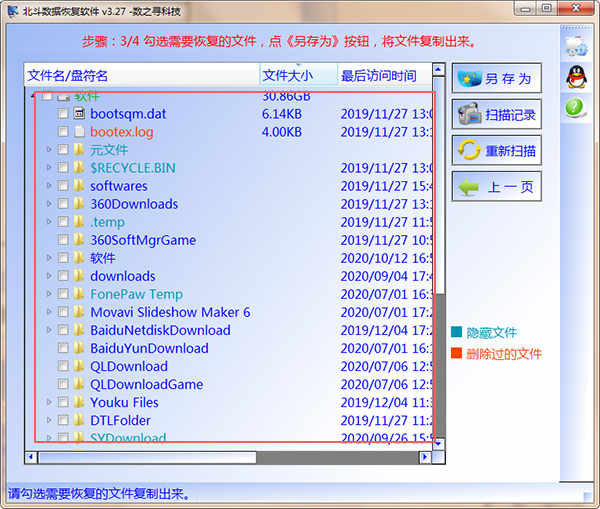
Task: Tick the 360Downloads folder checkbox
Action: tap(63, 204)
